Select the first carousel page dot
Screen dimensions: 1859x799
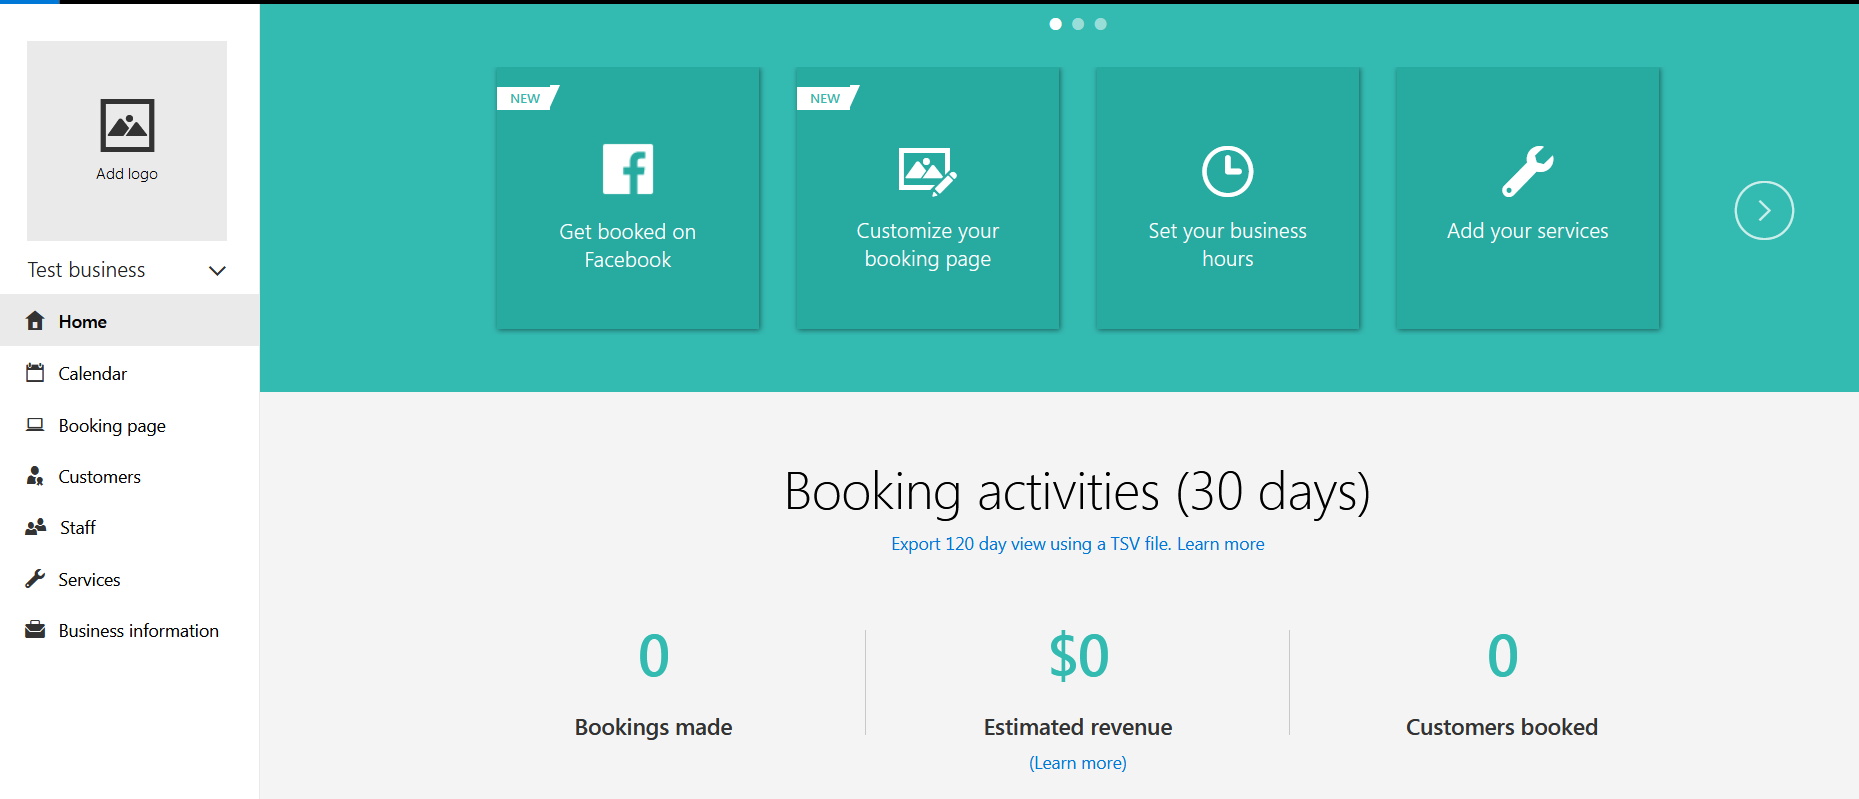(x=1055, y=24)
